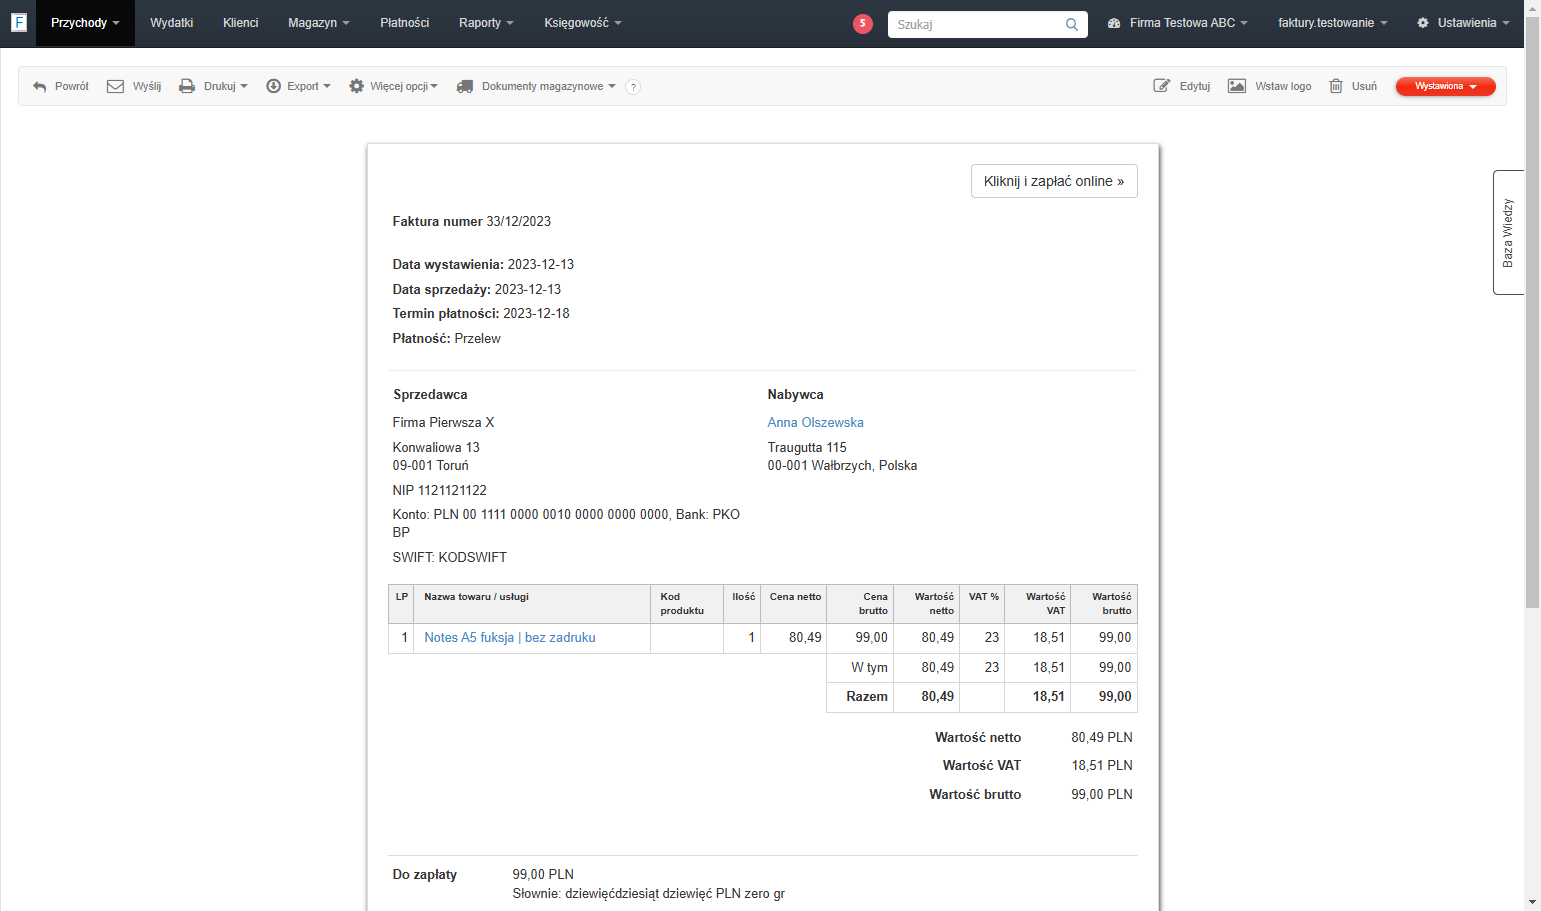Screen dimensions: 1541x911
Task: Click the NIP 1121121122 text
Action: point(440,491)
